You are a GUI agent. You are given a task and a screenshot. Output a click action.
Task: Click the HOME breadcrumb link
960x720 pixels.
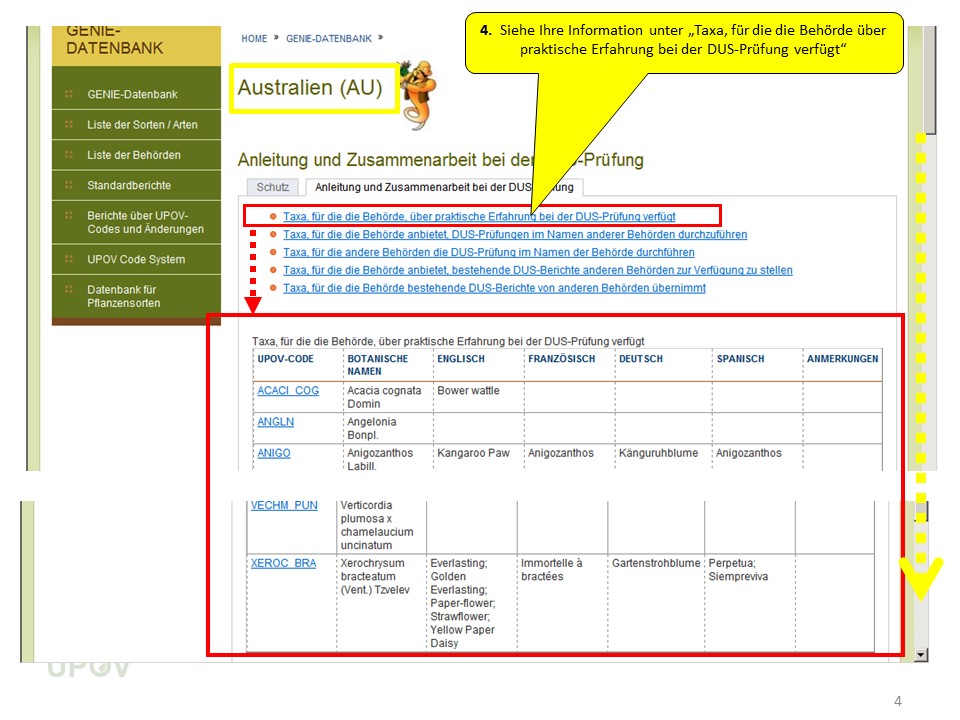pyautogui.click(x=254, y=39)
